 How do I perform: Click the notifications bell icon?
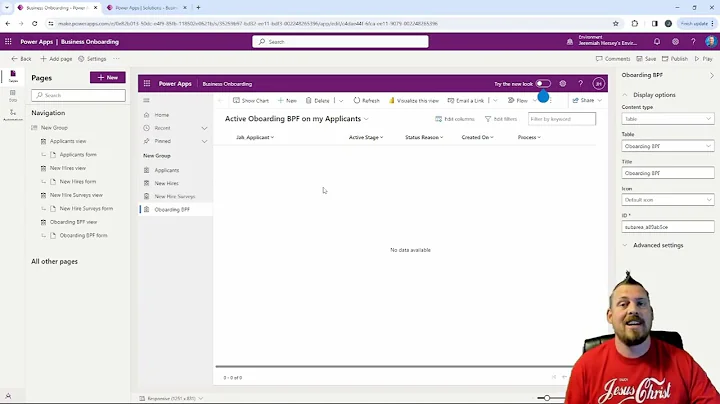coord(657,42)
